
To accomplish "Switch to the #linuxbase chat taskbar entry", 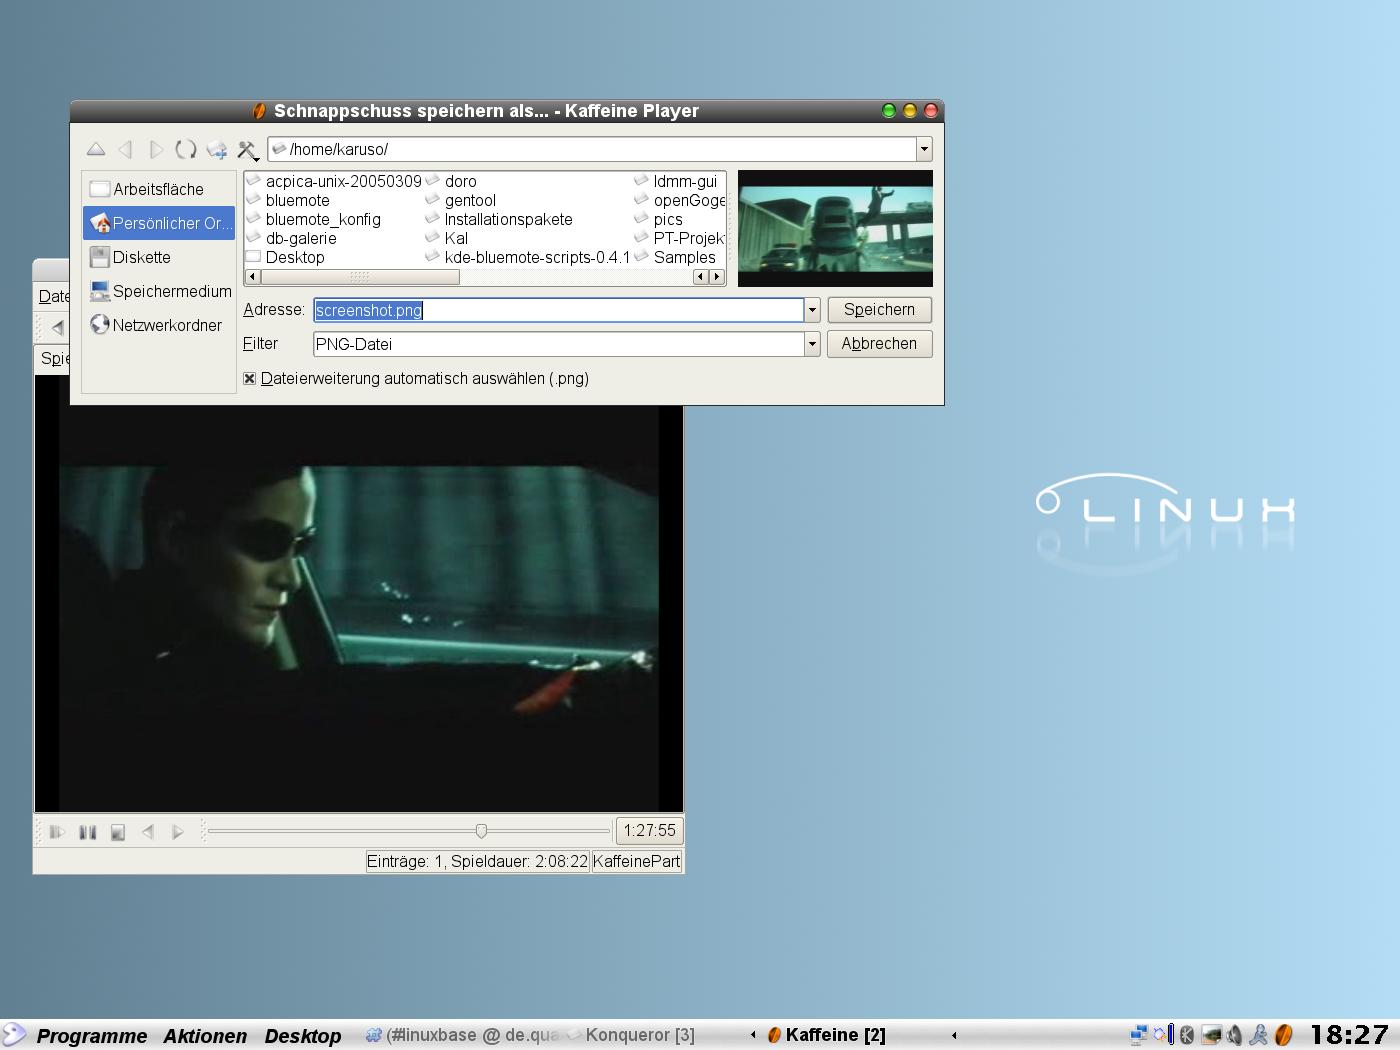I will 461,1035.
